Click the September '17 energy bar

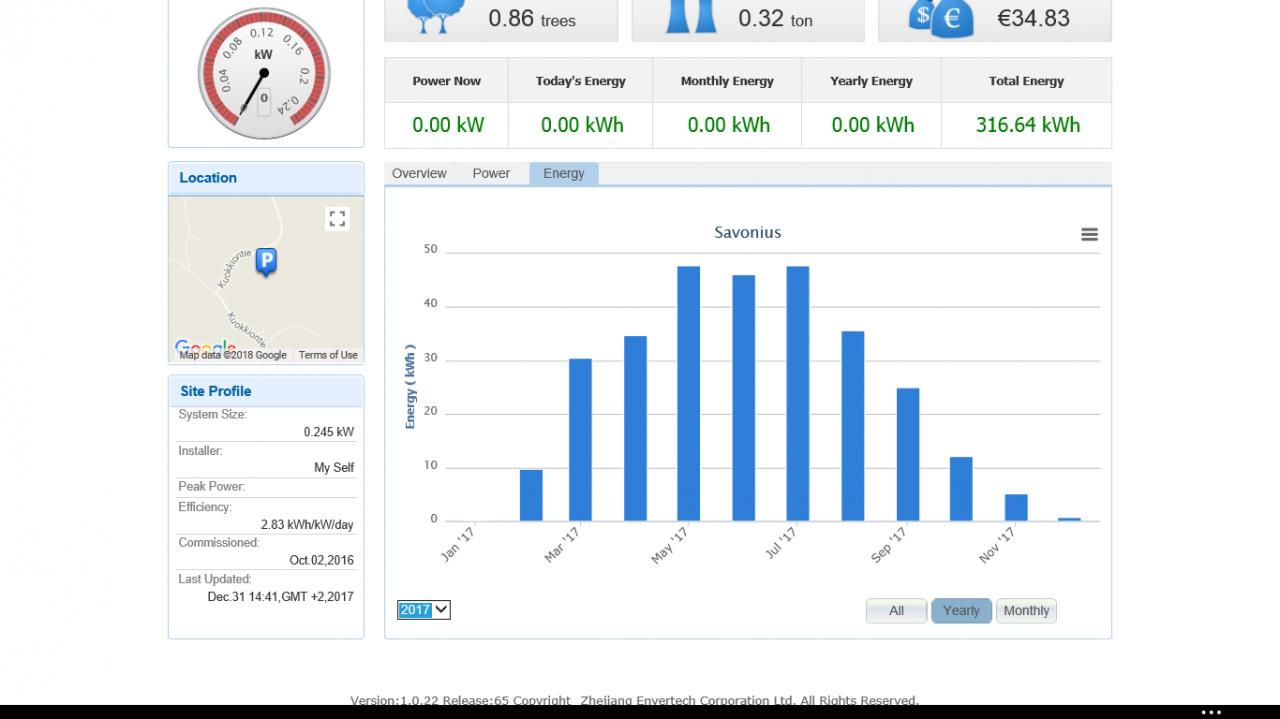pyautogui.click(x=907, y=454)
